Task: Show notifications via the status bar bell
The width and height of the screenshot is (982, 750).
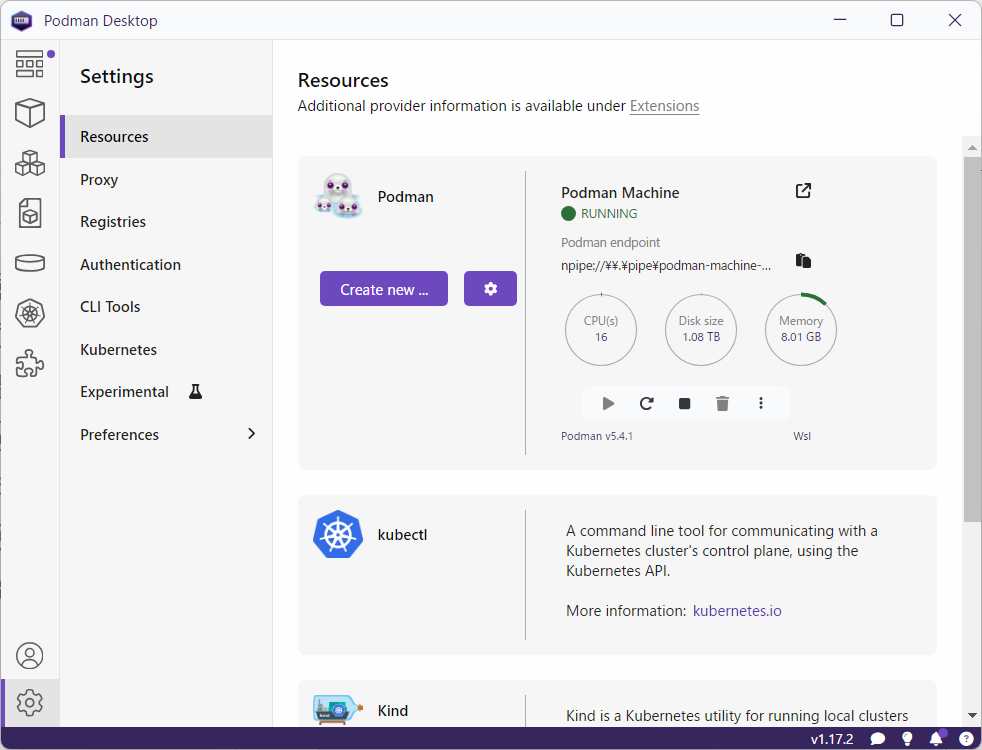Action: 937,739
